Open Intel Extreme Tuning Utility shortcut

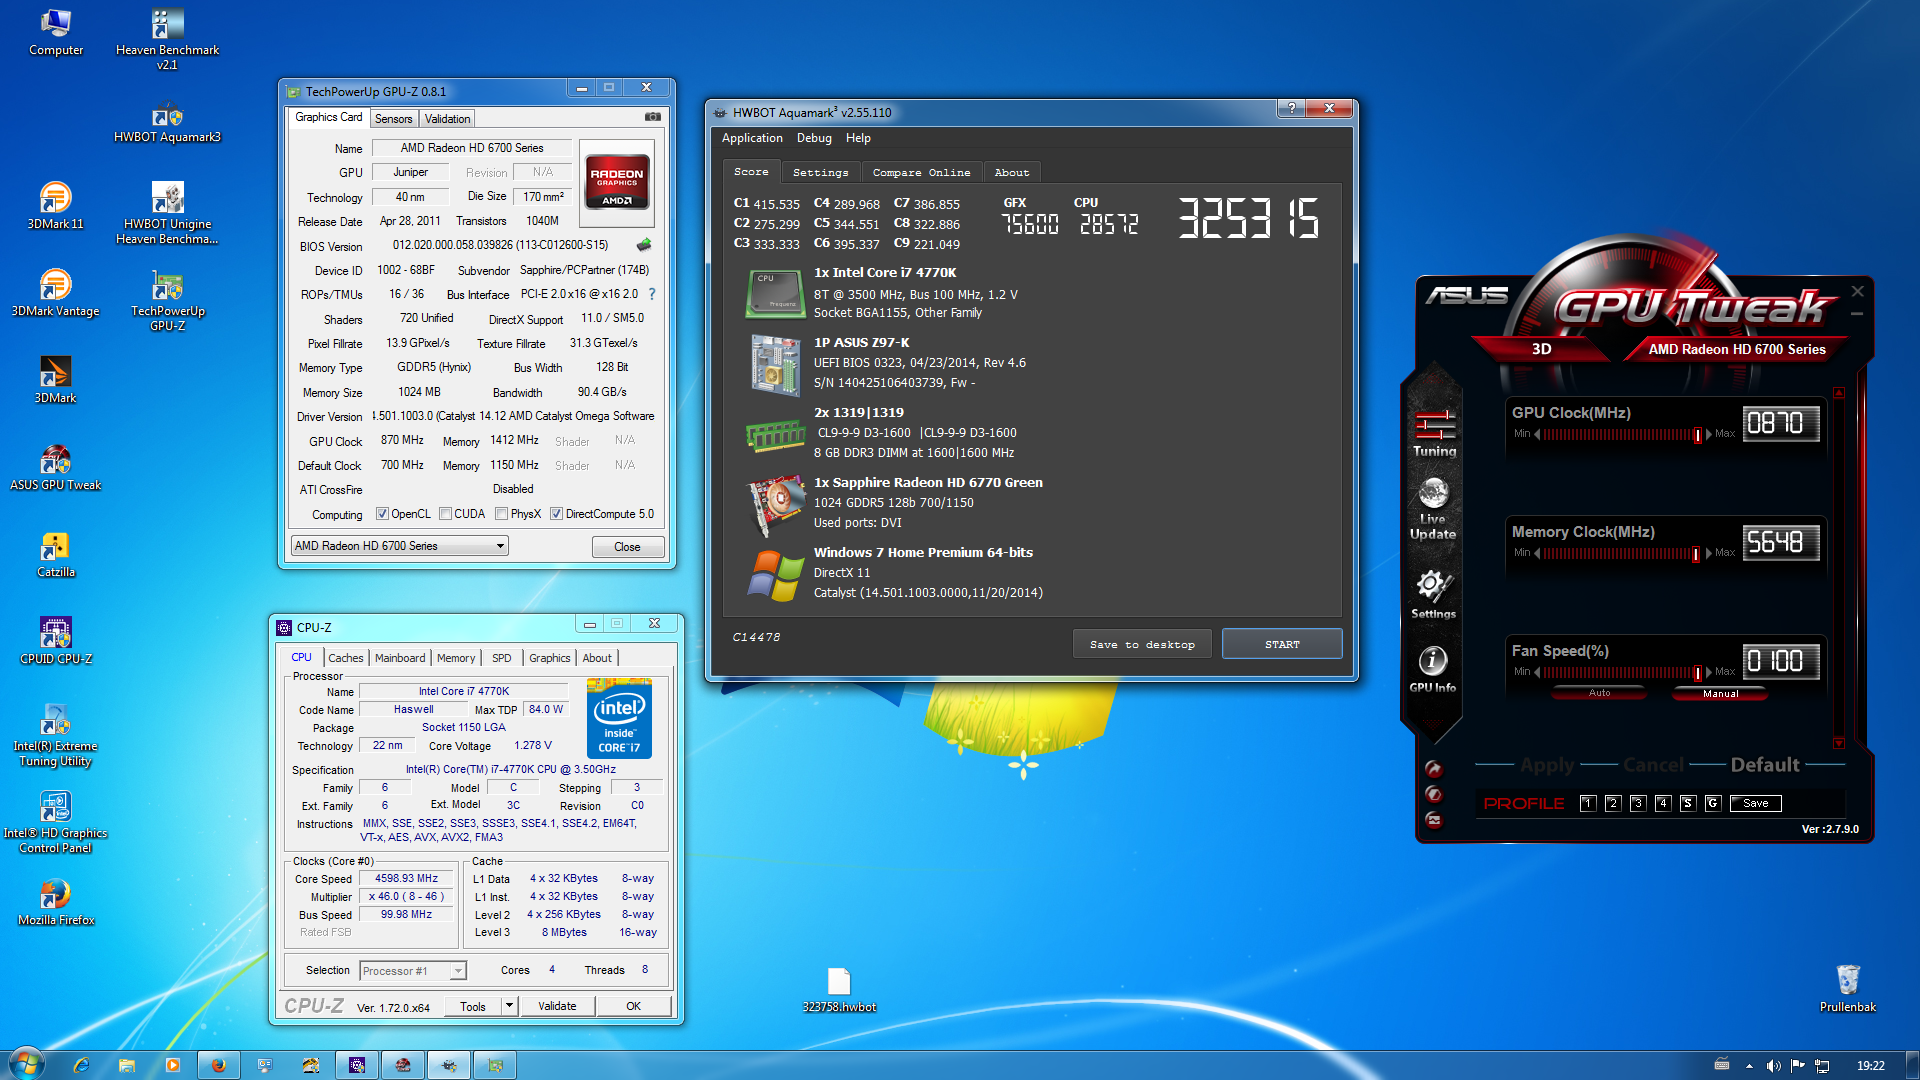pos(56,735)
